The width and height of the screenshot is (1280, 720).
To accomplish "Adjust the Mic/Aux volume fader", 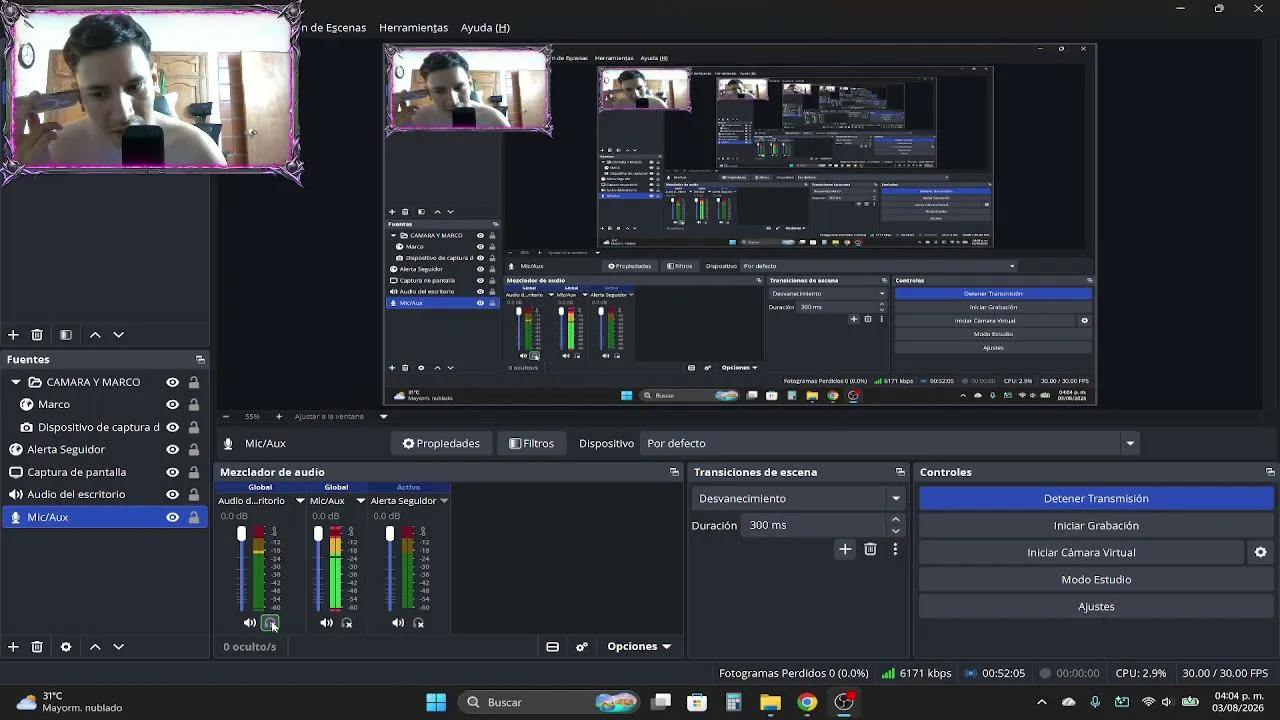I will point(318,535).
